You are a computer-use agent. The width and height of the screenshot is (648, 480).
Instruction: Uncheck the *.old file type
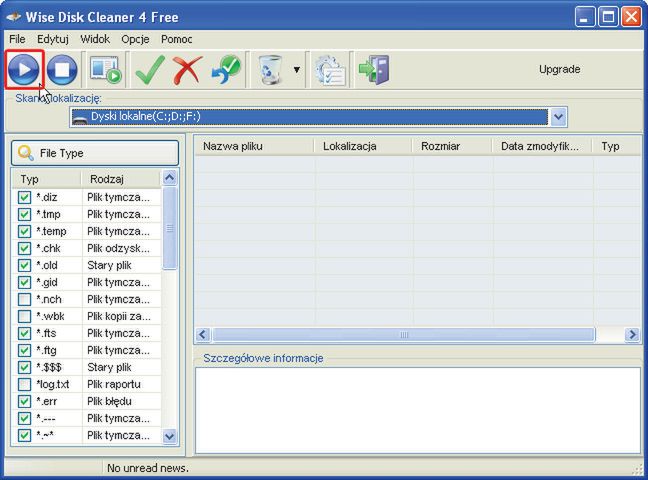[24, 265]
